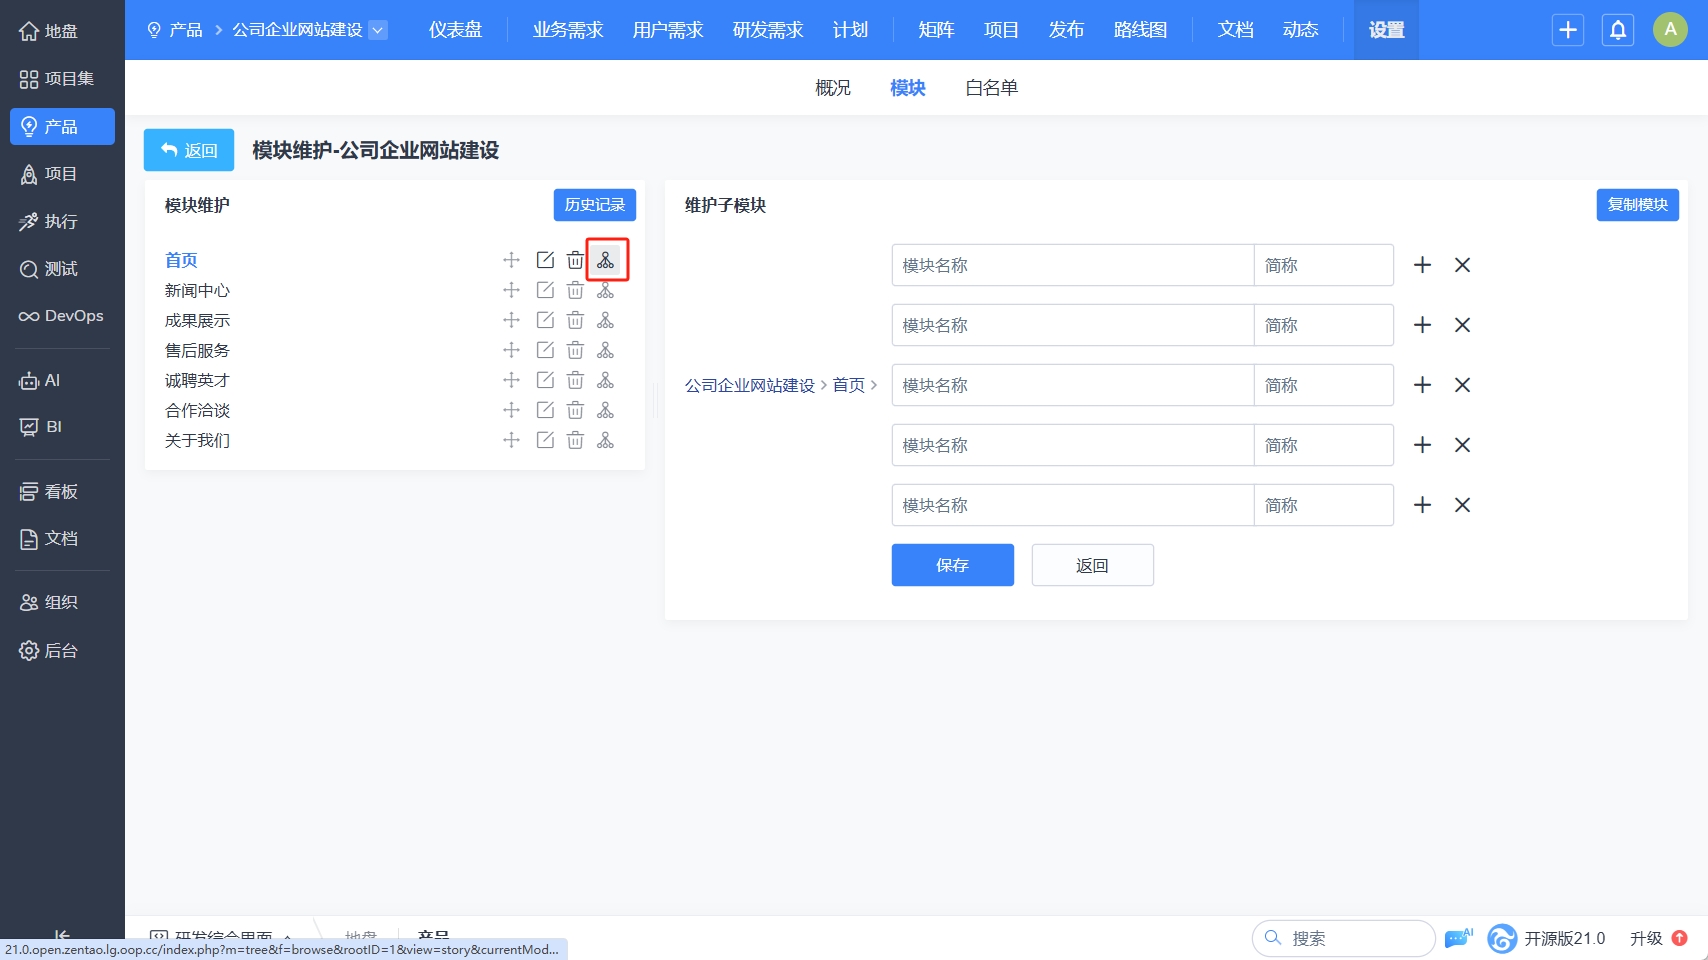Click the move icon for 首页 module
Viewport: 1708px width, 960px height.
tap(511, 260)
